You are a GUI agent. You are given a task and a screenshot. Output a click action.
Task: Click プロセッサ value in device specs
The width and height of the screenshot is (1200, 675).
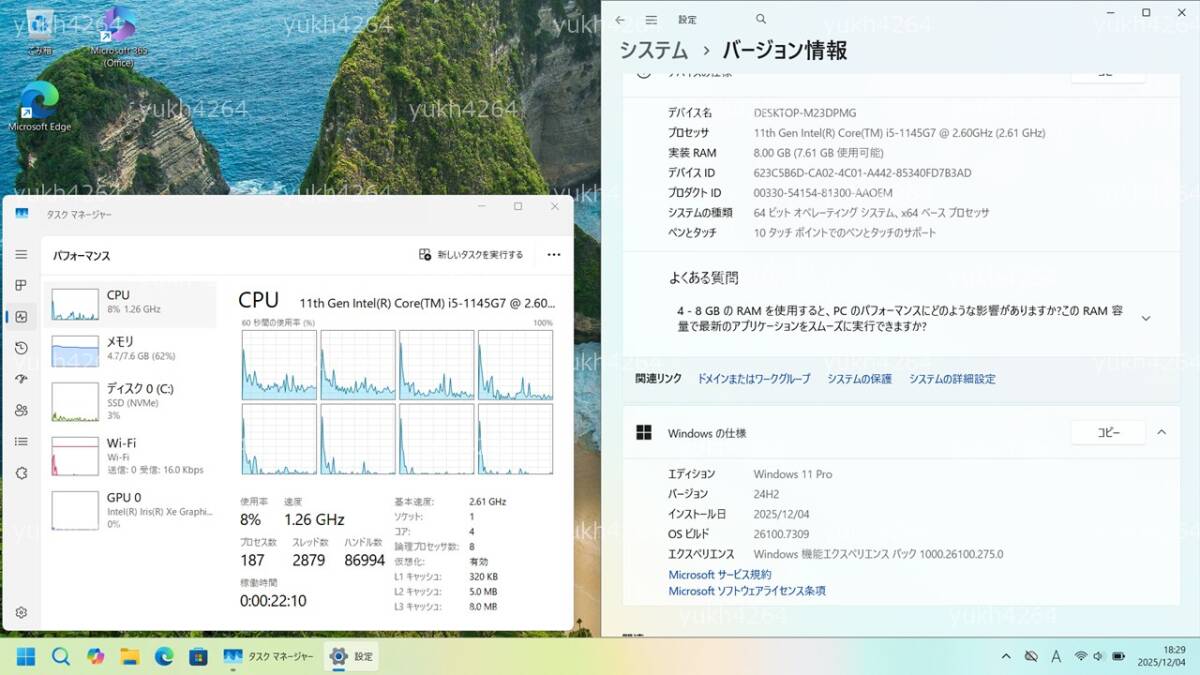point(899,133)
